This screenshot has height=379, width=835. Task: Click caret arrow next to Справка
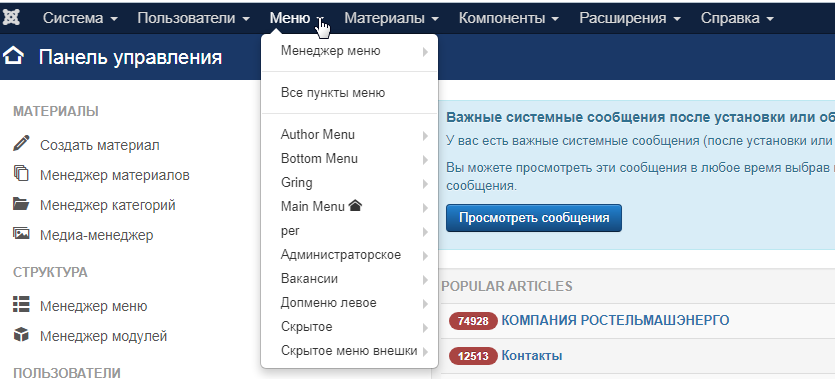(769, 19)
